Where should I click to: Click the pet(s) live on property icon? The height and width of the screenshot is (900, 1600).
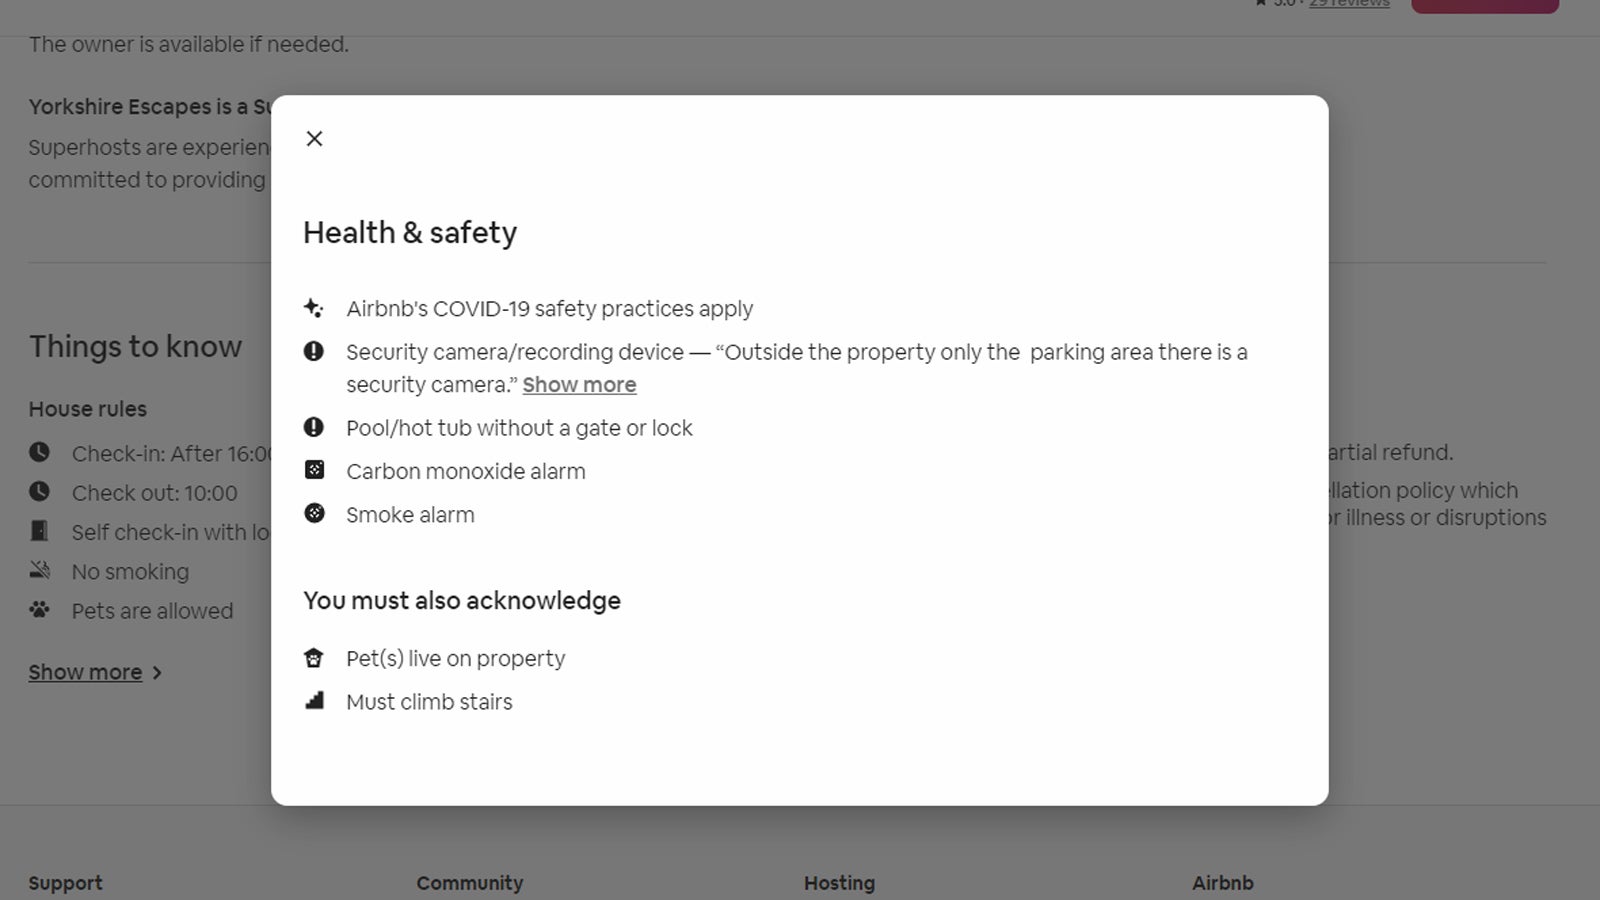tap(314, 657)
